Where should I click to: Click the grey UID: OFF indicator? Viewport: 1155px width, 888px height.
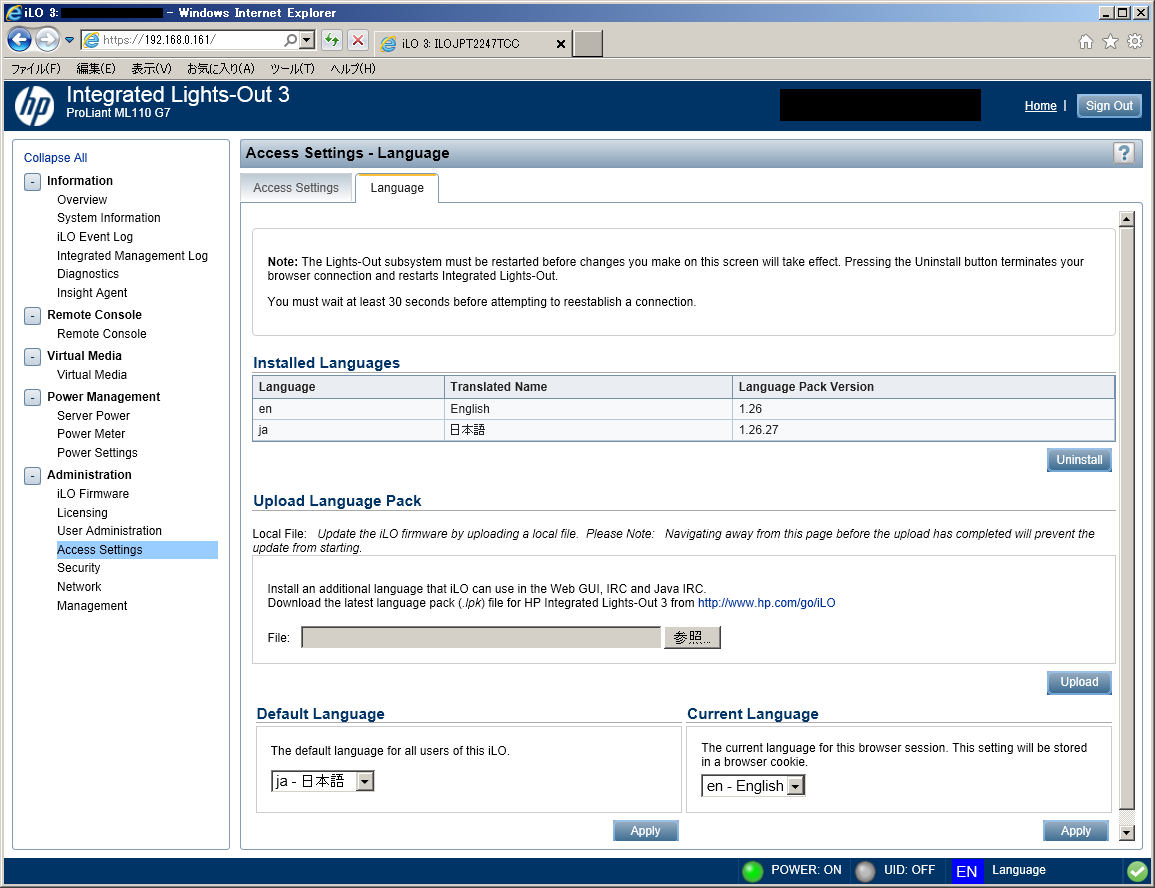point(866,871)
